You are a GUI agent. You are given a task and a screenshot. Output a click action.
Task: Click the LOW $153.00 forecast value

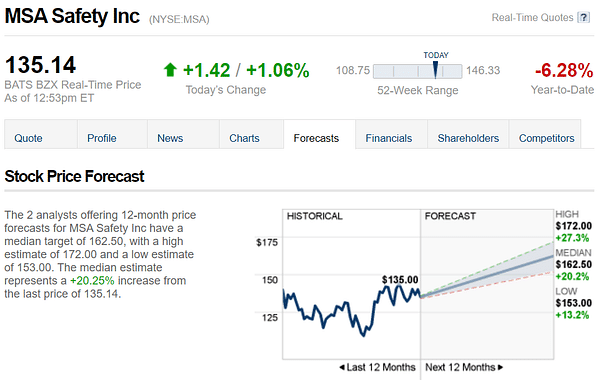tap(574, 303)
